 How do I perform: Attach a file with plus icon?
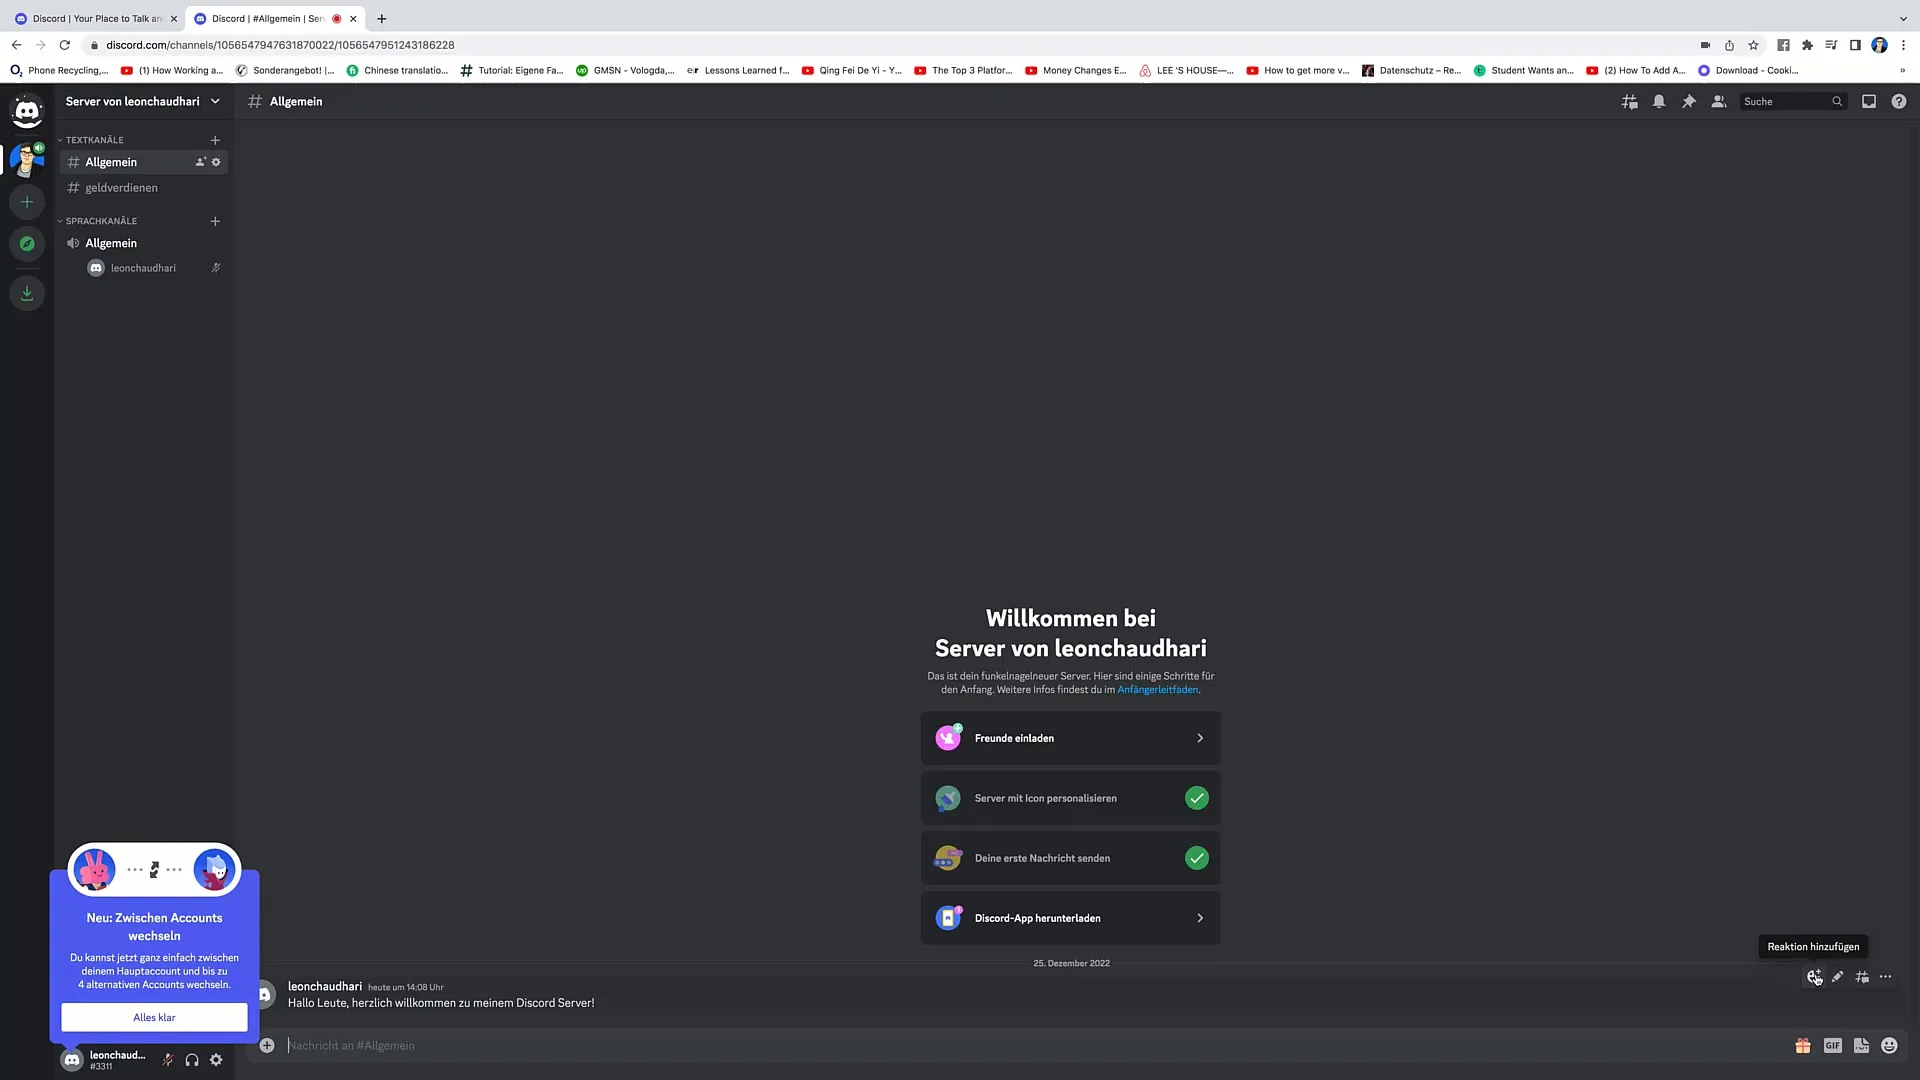pos(267,1046)
